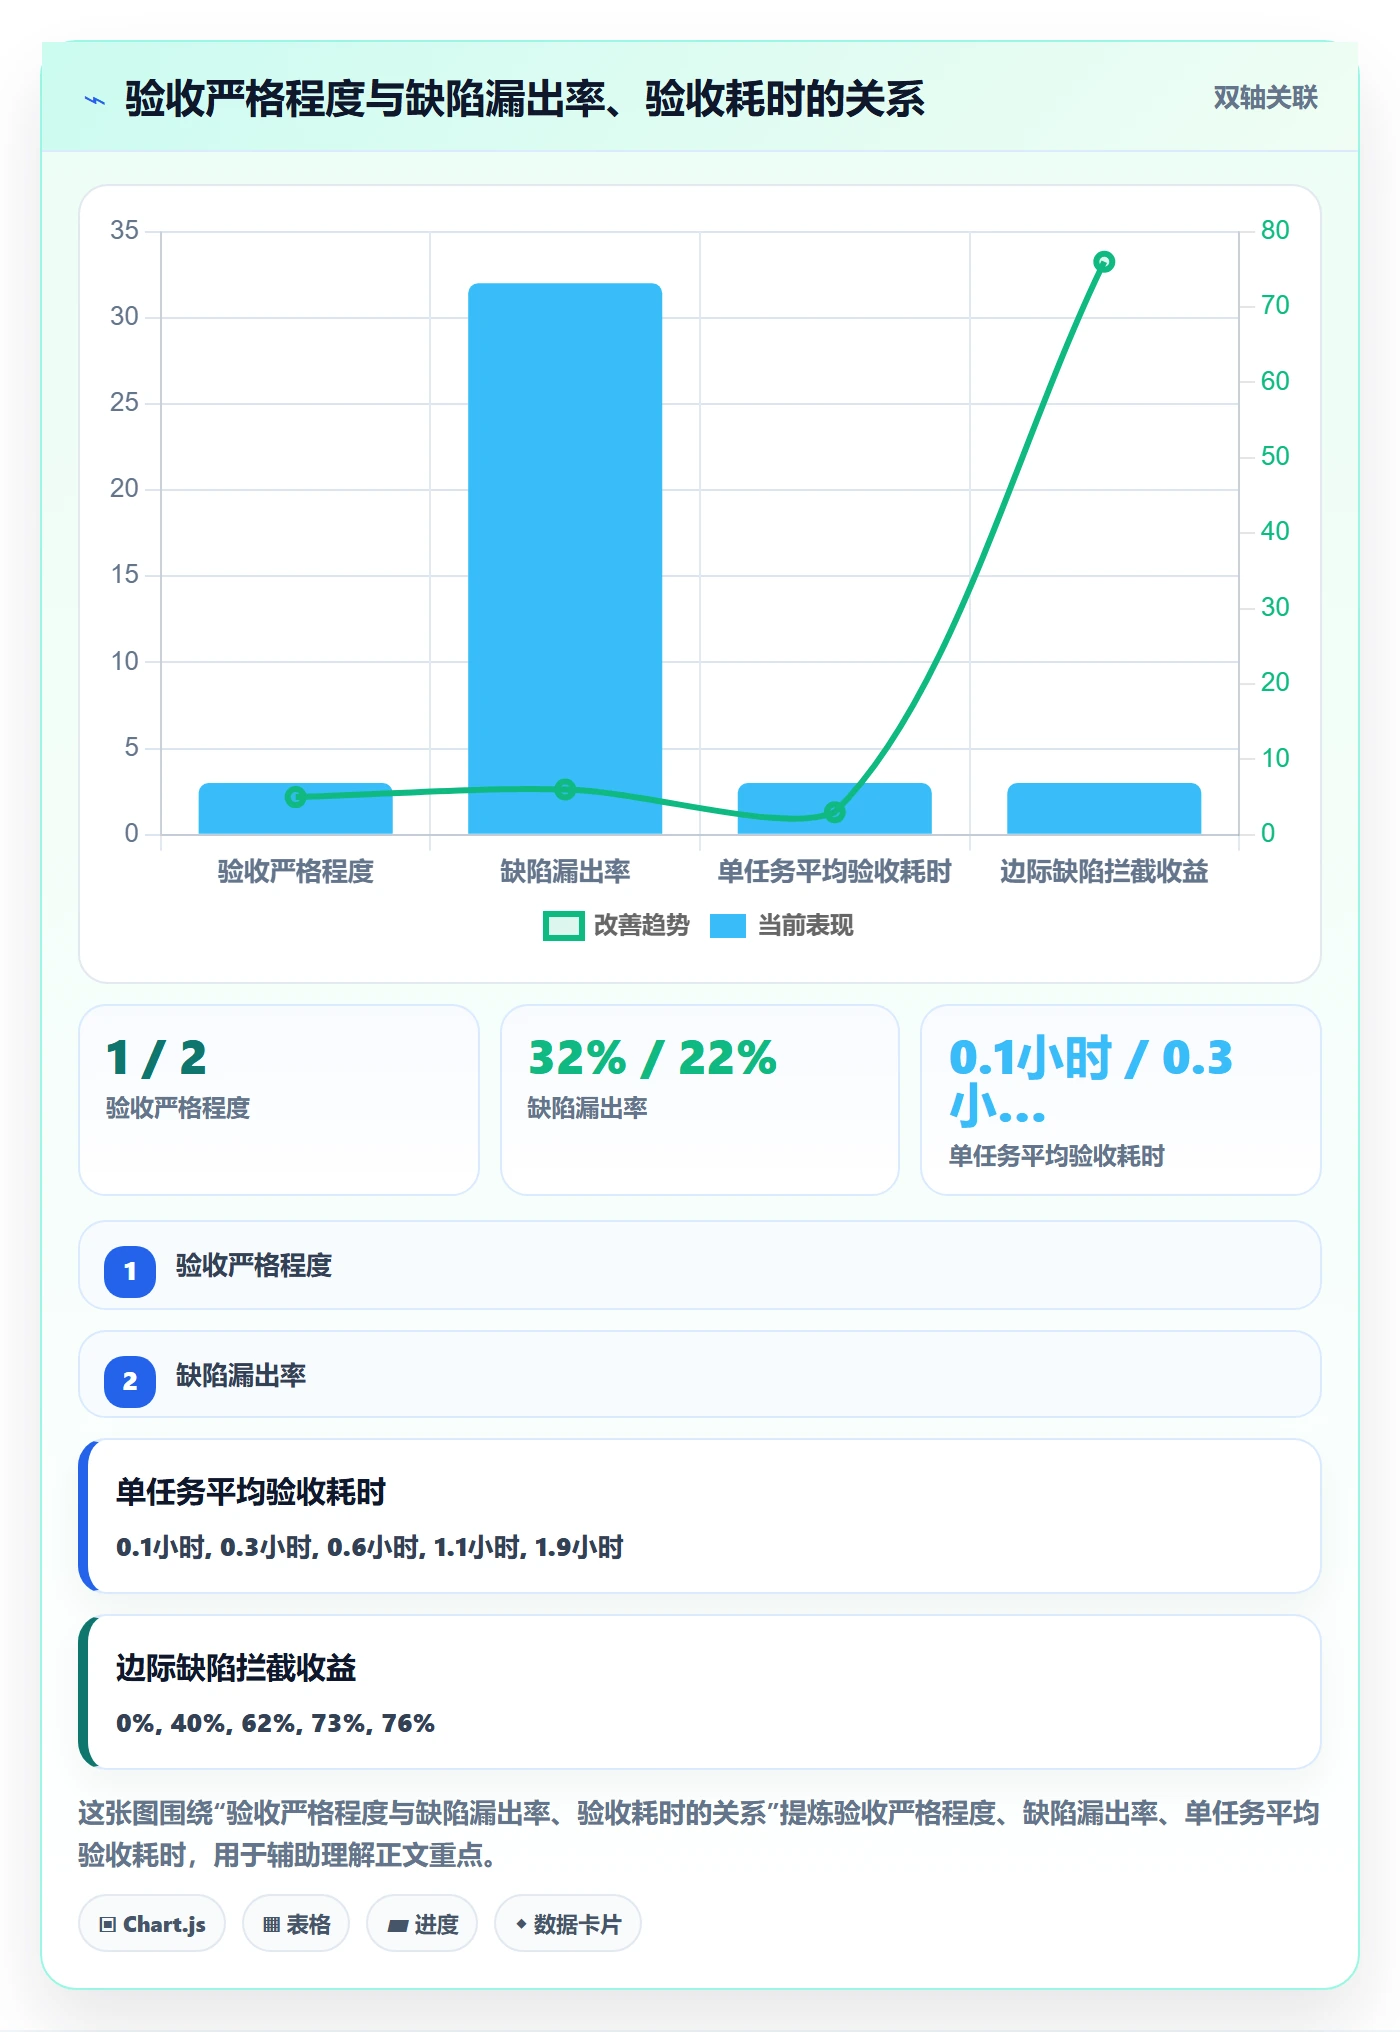1400x2032 pixels.
Task: Open the 1 / 2 验收严格程度 data card
Action: [279, 1100]
